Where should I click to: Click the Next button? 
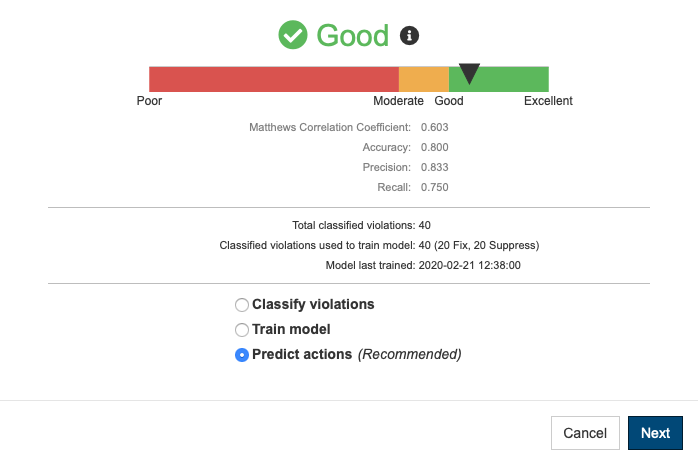(655, 433)
